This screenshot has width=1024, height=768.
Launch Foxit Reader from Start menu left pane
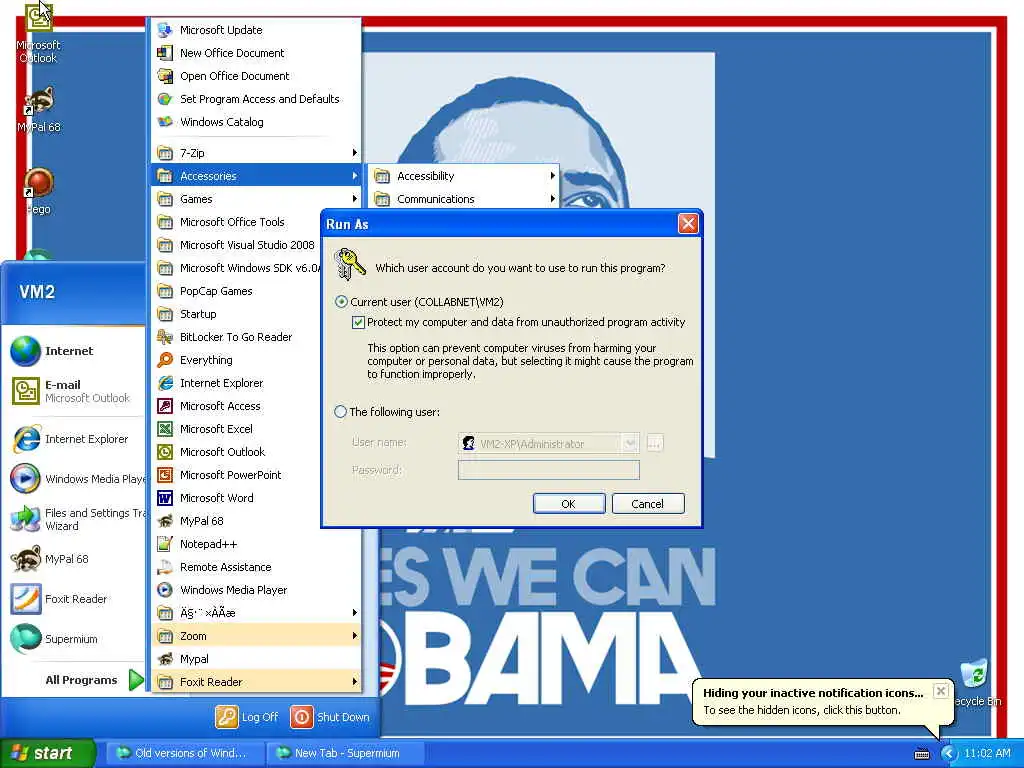[x=73, y=599]
